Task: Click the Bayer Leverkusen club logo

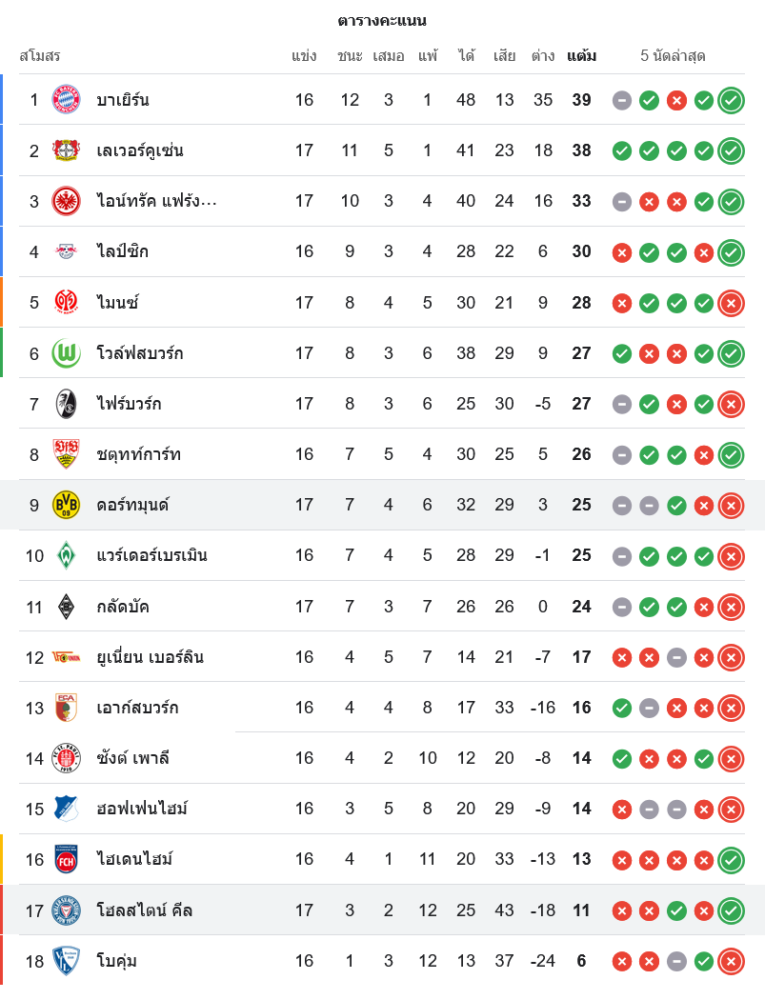Action: (66, 151)
